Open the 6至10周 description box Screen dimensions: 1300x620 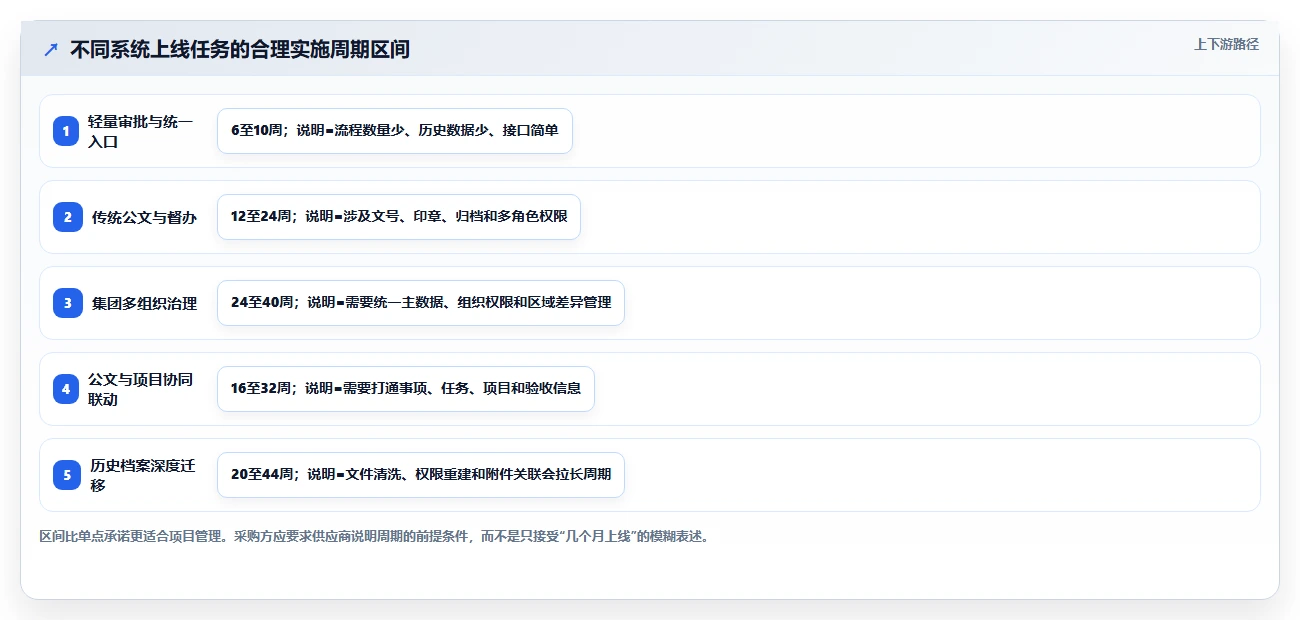395,131
